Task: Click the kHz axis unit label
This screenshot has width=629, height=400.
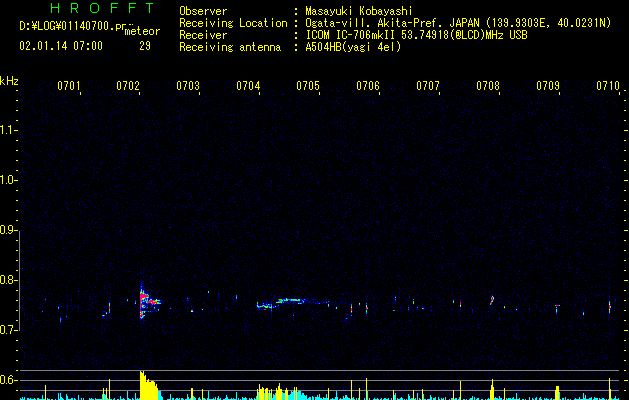Action: tap(9, 81)
